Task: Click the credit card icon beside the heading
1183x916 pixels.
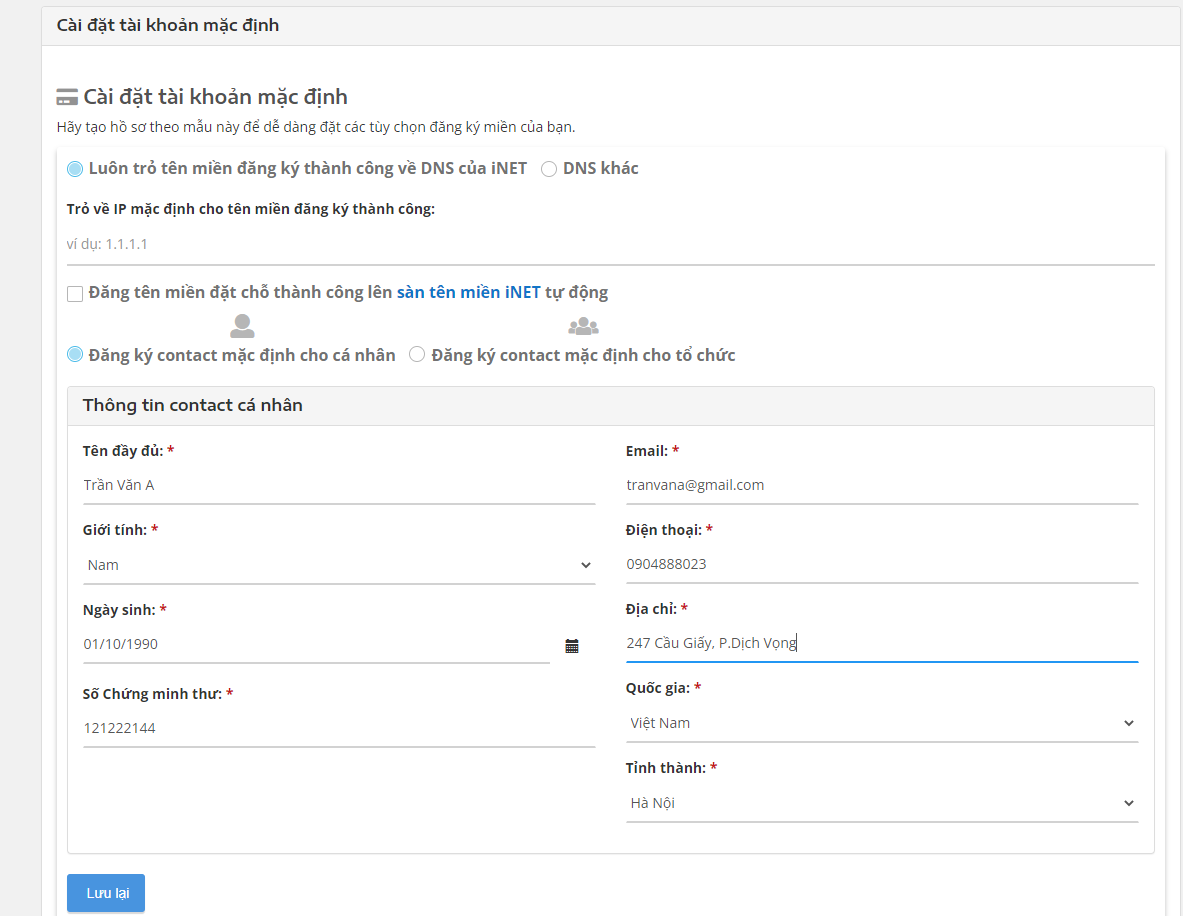Action: click(67, 97)
